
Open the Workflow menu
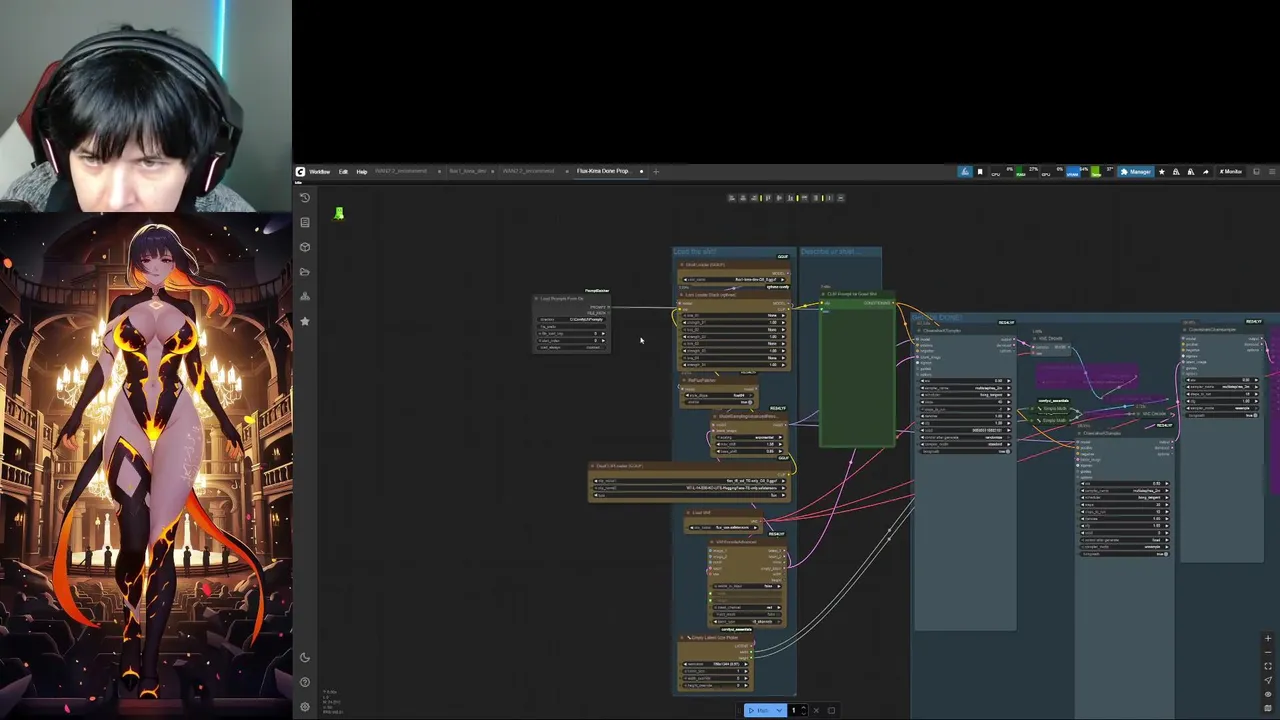coord(319,172)
